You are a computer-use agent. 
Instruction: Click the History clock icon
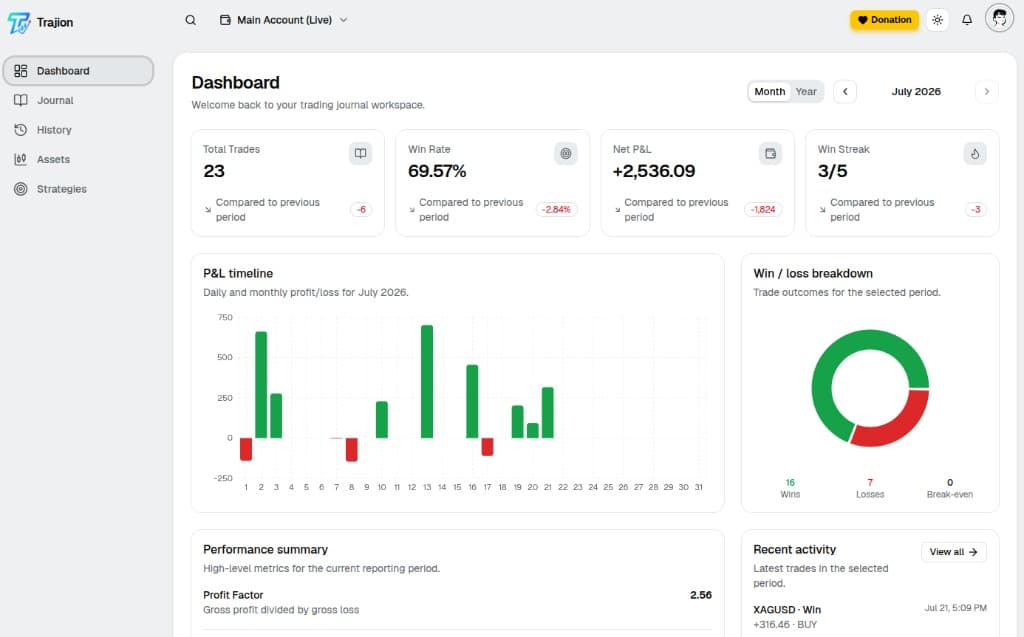pyautogui.click(x=21, y=130)
